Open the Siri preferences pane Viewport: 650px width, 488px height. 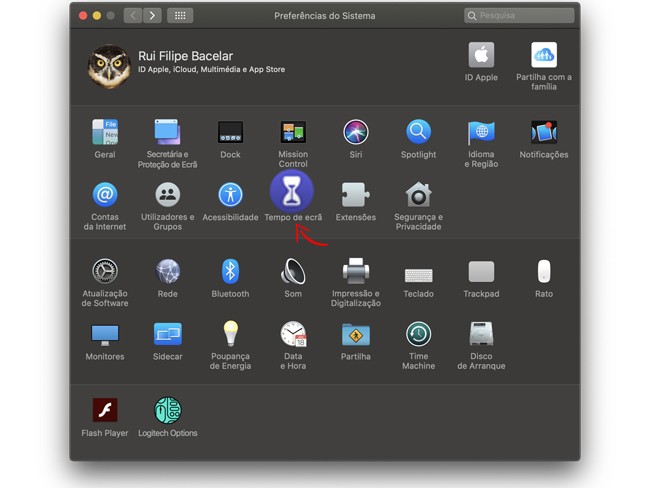click(356, 132)
